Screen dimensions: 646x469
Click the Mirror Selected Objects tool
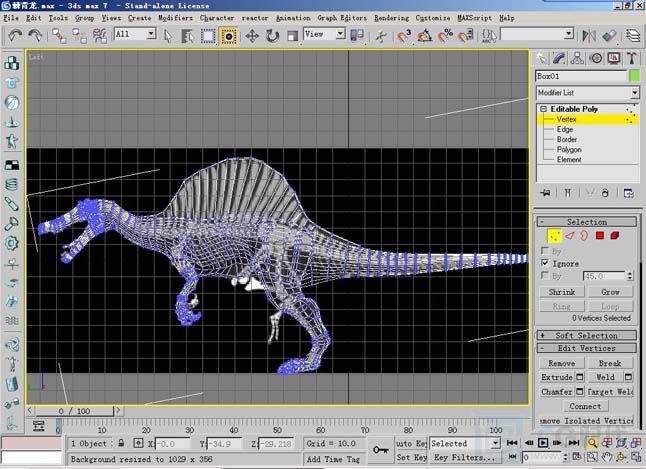pyautogui.click(x=589, y=36)
